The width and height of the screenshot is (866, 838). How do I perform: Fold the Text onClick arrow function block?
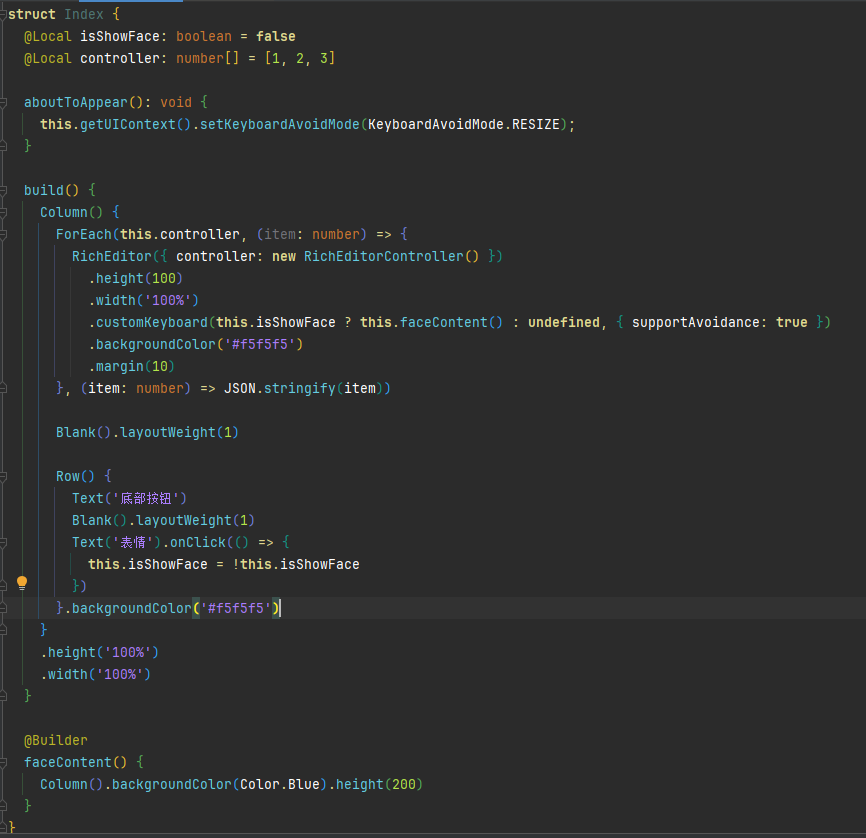coord(4,542)
